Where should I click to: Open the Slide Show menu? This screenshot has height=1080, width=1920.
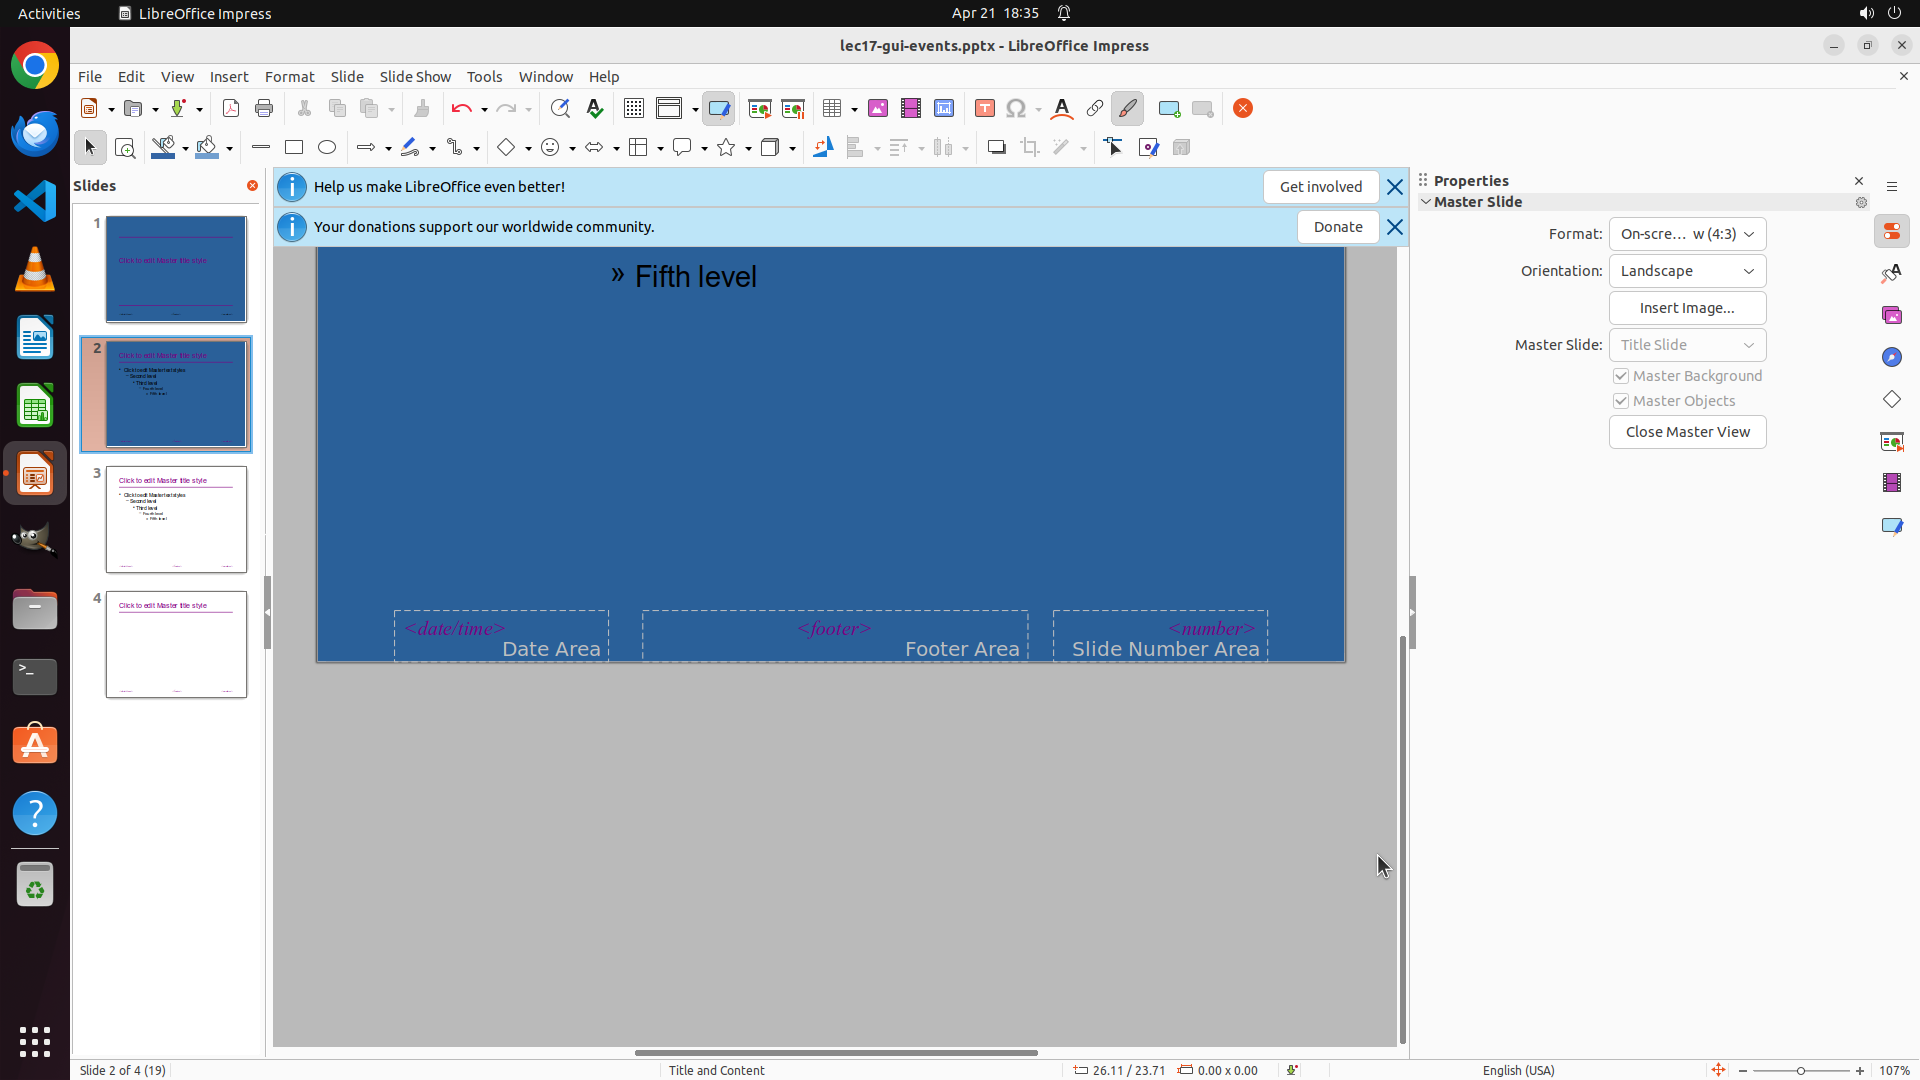[415, 76]
